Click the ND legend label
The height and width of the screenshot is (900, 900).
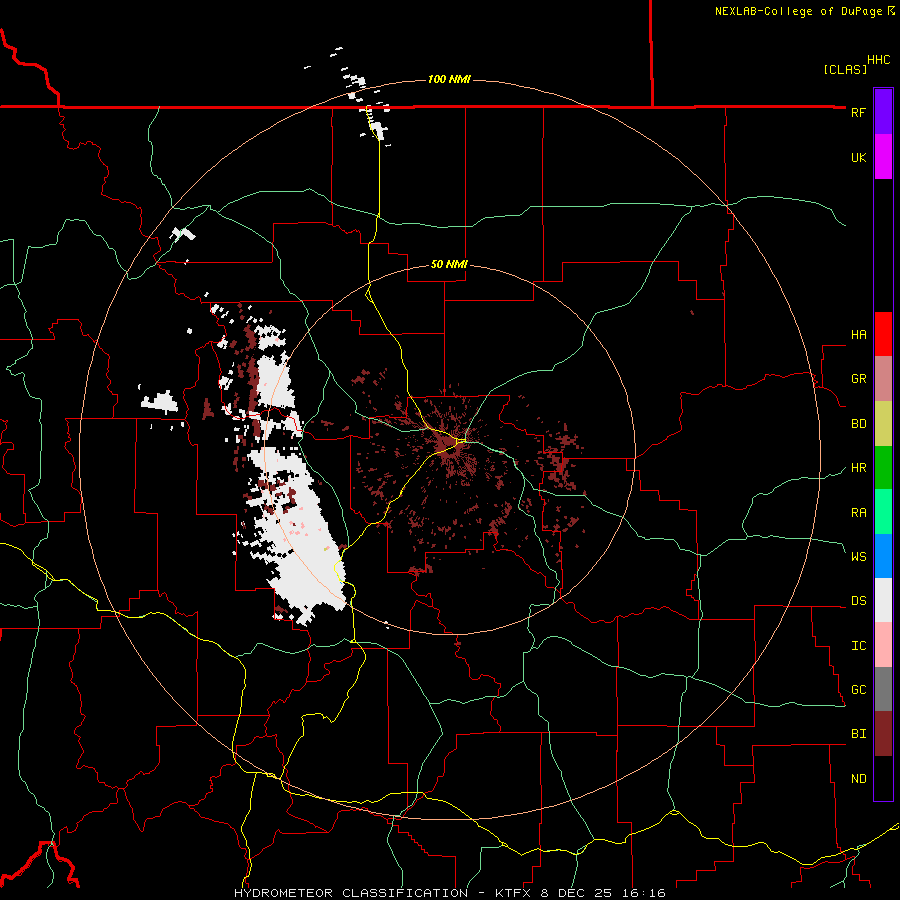pyautogui.click(x=858, y=778)
